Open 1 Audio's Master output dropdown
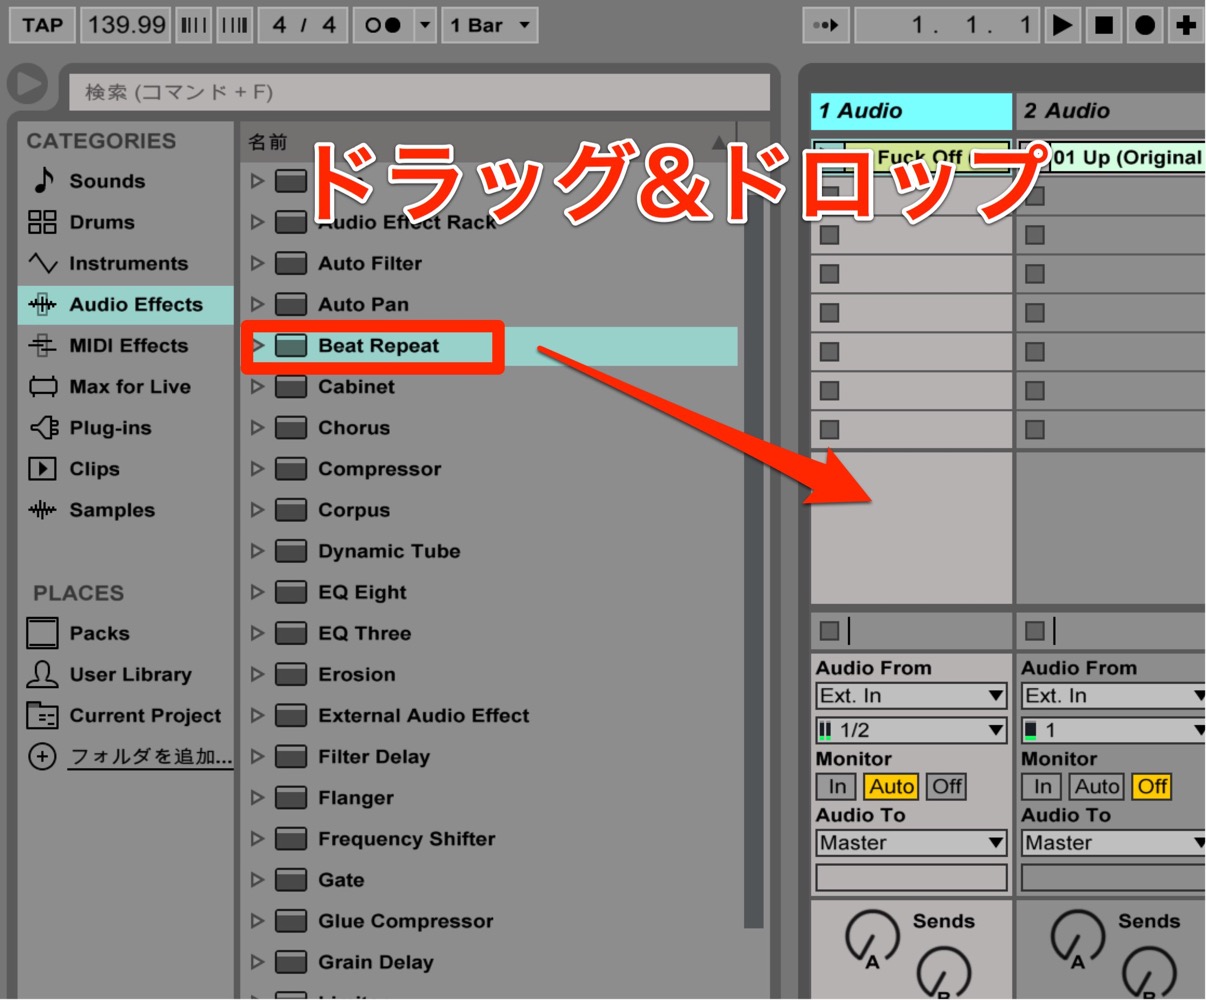This screenshot has width=1206, height=1000. pos(911,842)
